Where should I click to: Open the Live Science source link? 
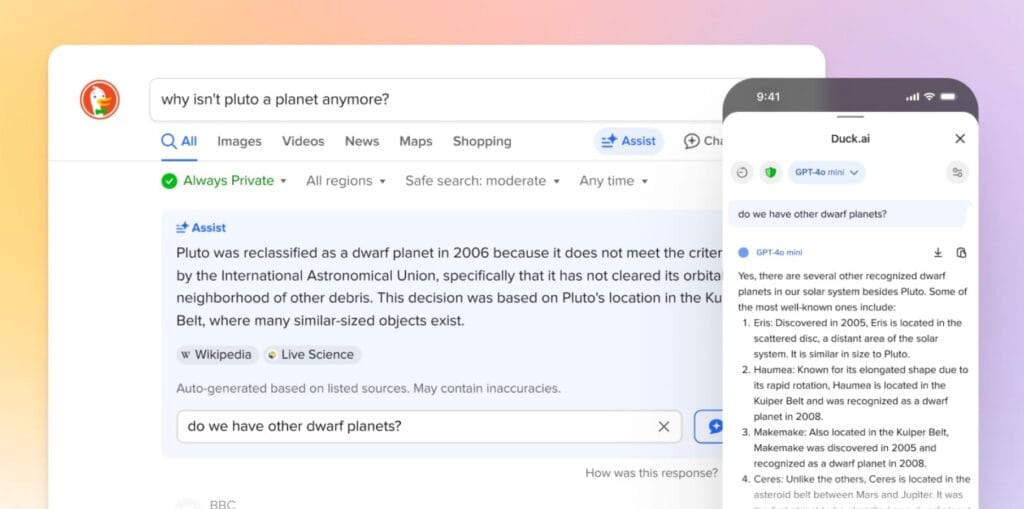311,355
